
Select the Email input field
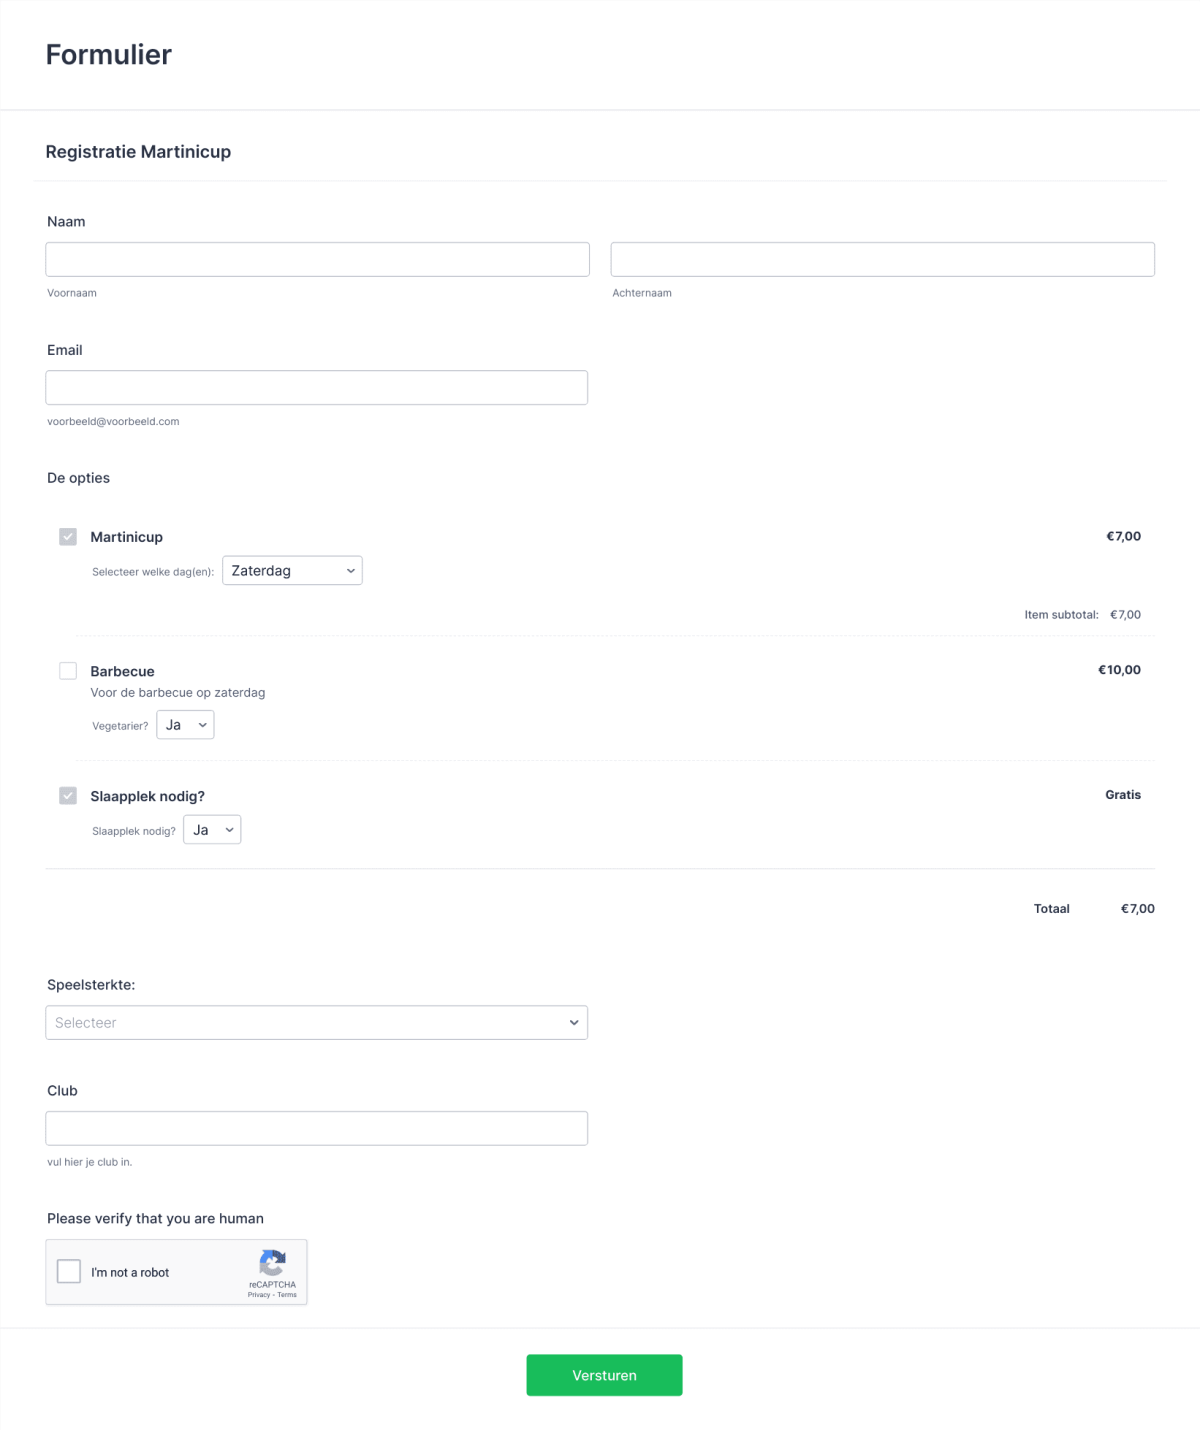(316, 387)
